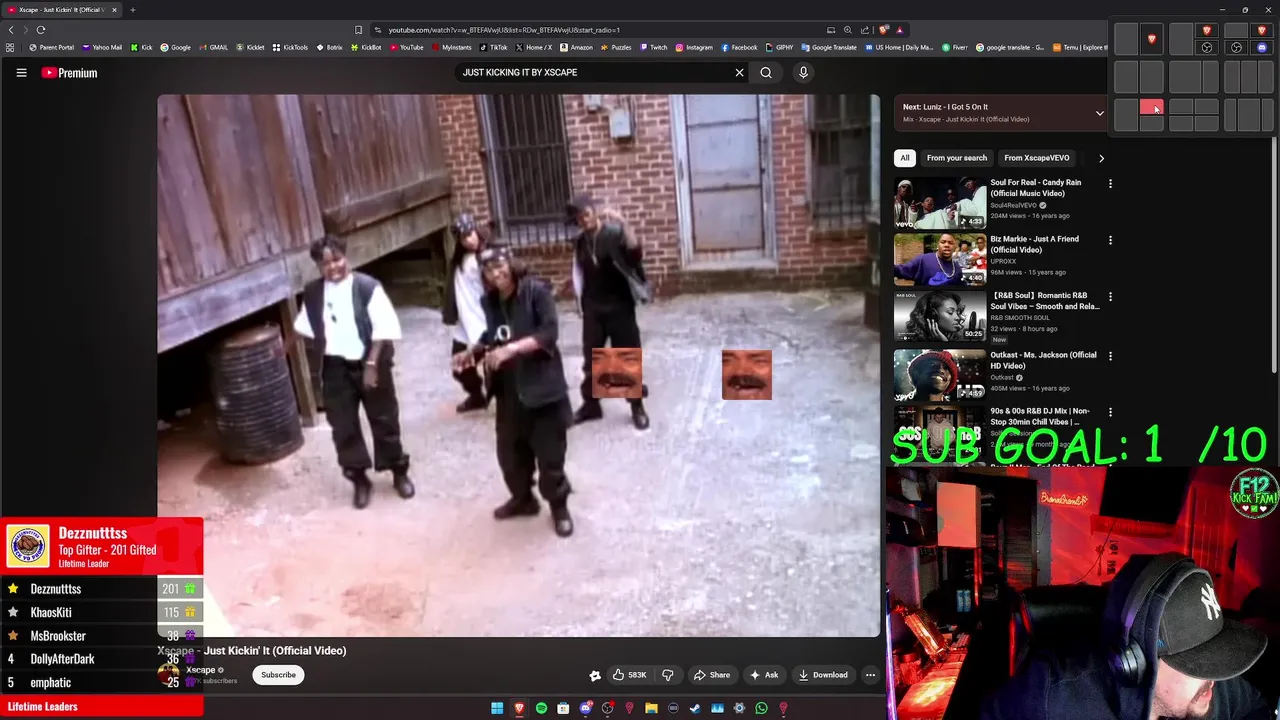This screenshot has width=1280, height=720.
Task: Run search with the magnifier button
Action: (x=766, y=72)
